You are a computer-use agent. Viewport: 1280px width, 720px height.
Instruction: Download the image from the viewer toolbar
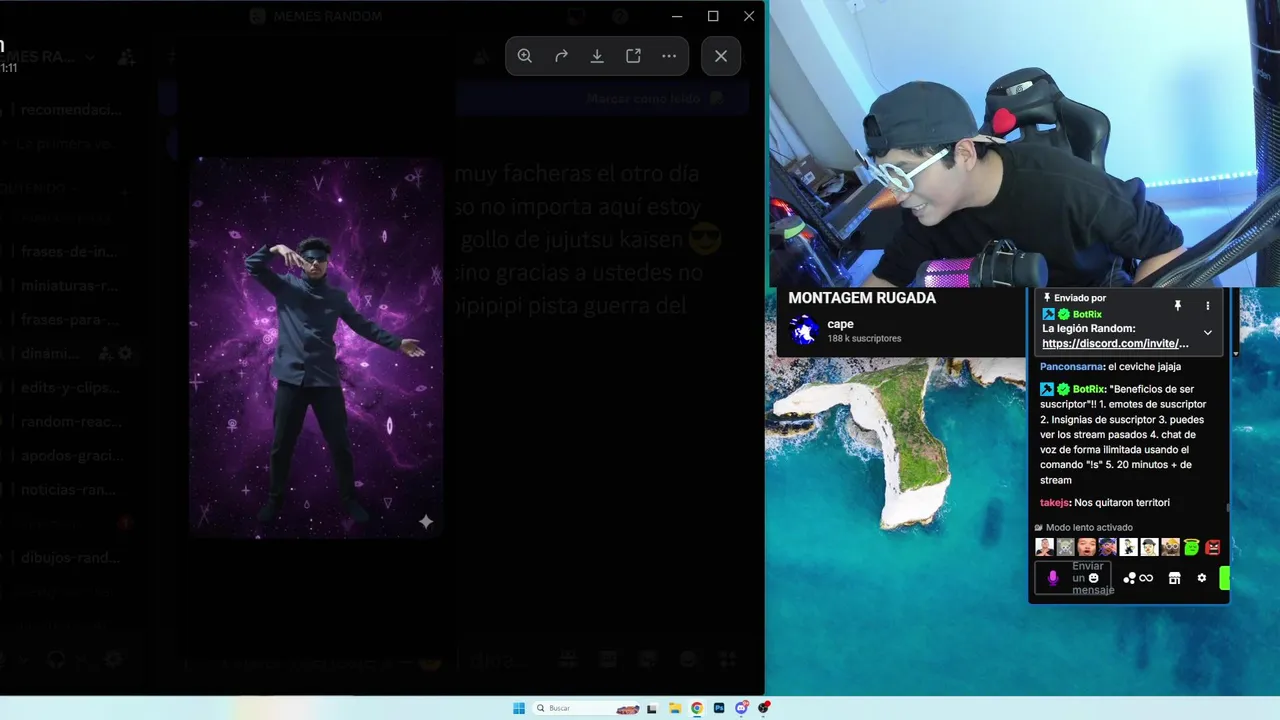coord(597,56)
